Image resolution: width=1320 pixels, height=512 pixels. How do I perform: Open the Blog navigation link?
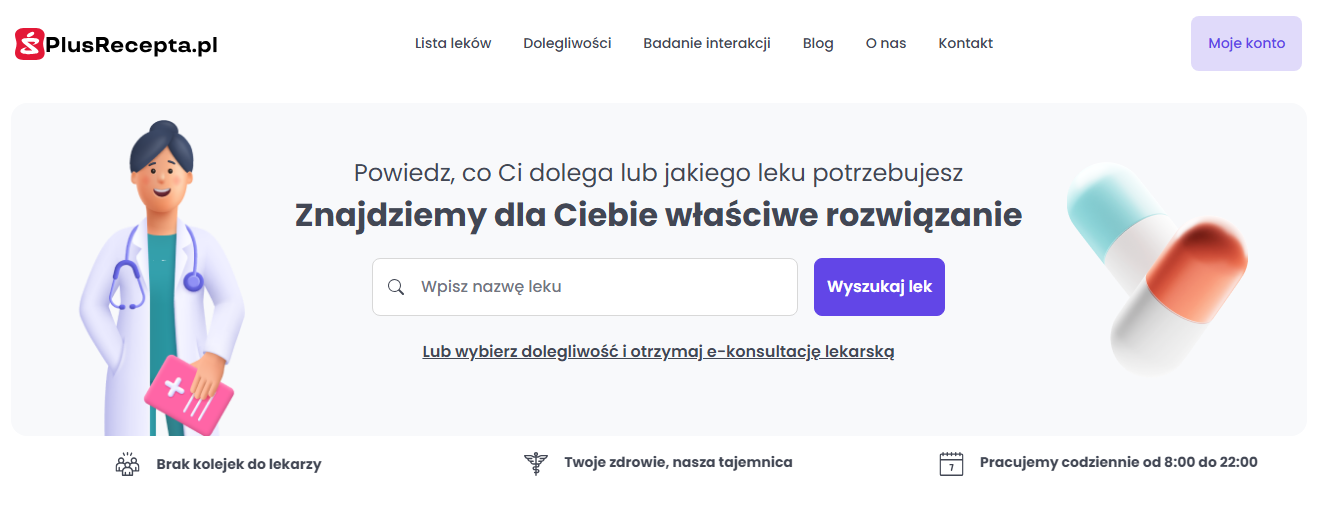[x=818, y=43]
